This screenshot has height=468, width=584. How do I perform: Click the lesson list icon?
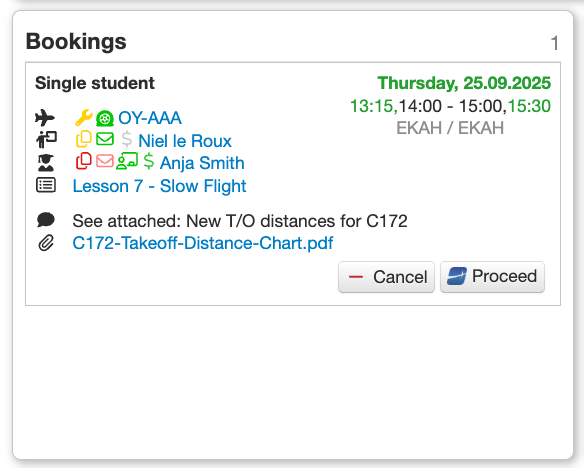pyautogui.click(x=46, y=185)
